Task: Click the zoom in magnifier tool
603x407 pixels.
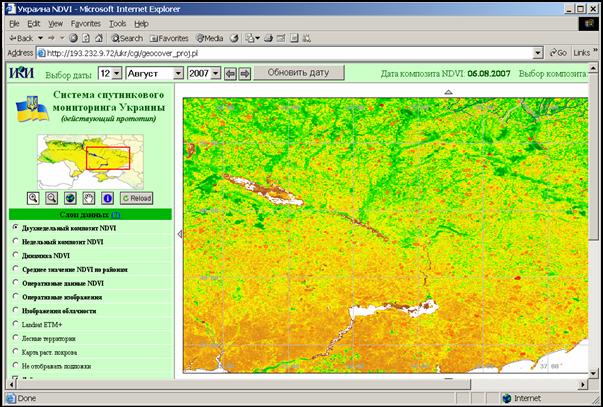Action: pos(34,198)
